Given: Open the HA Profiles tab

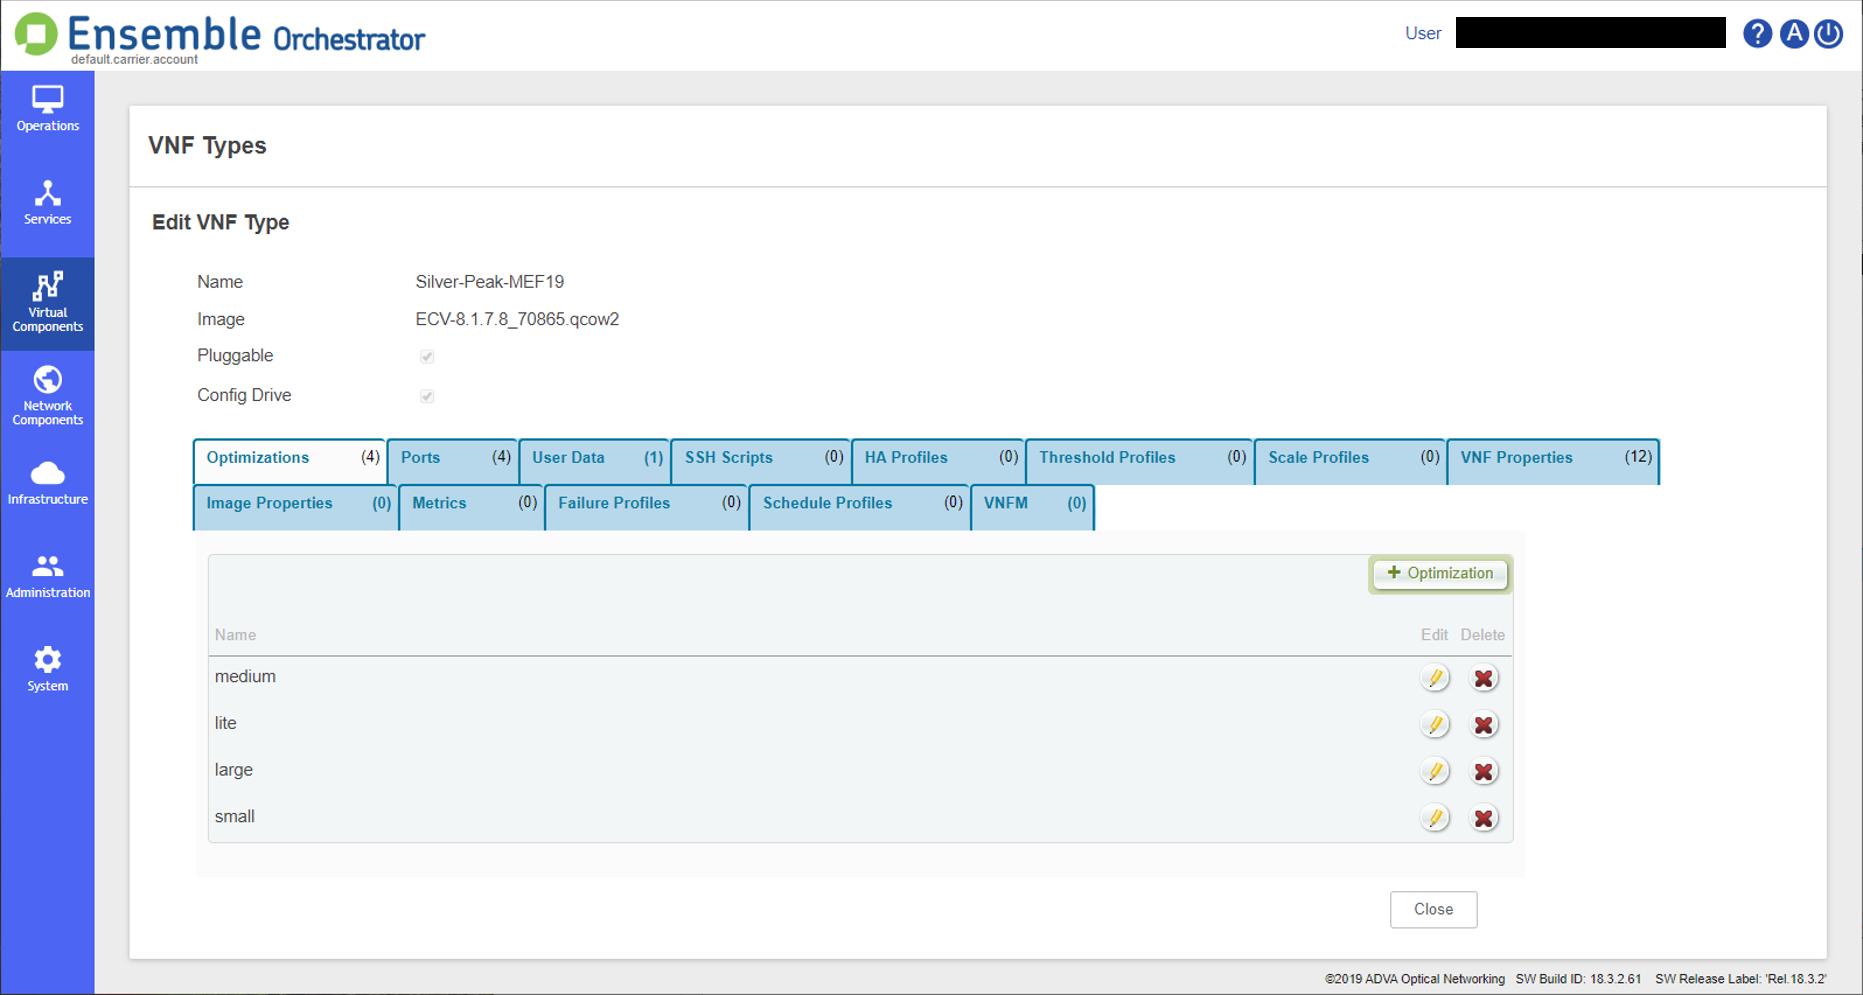Looking at the screenshot, I should (x=938, y=460).
